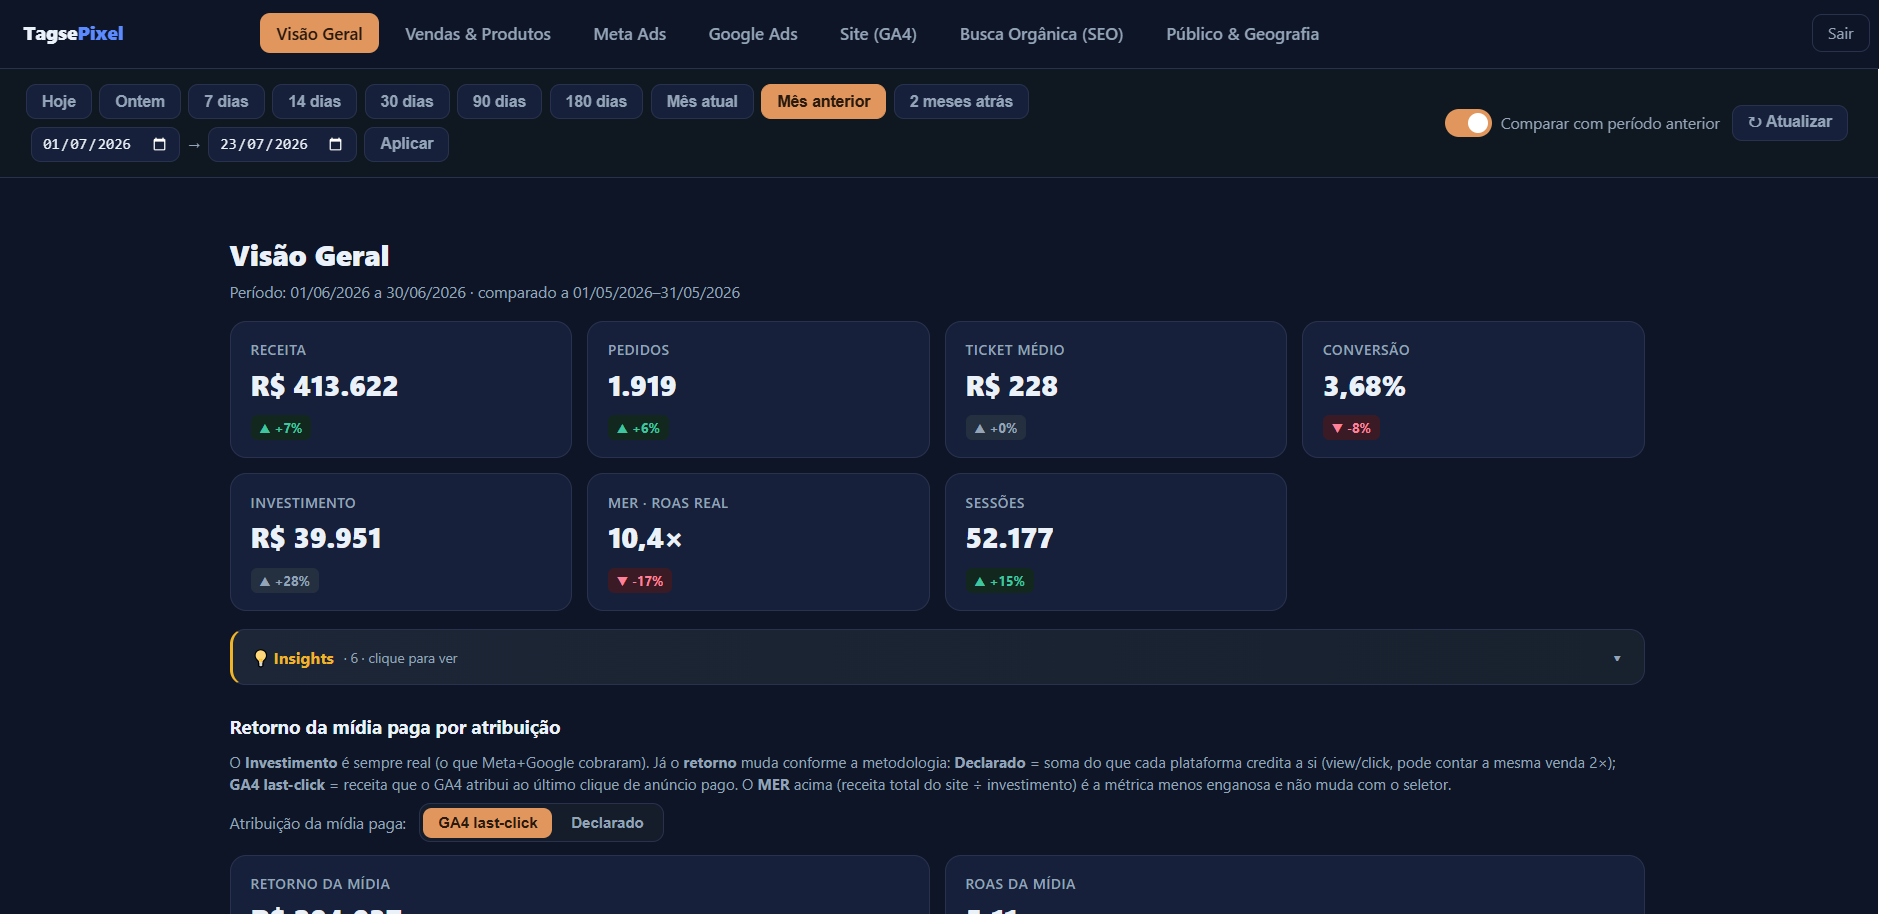Choose the 30 dias range

406,101
